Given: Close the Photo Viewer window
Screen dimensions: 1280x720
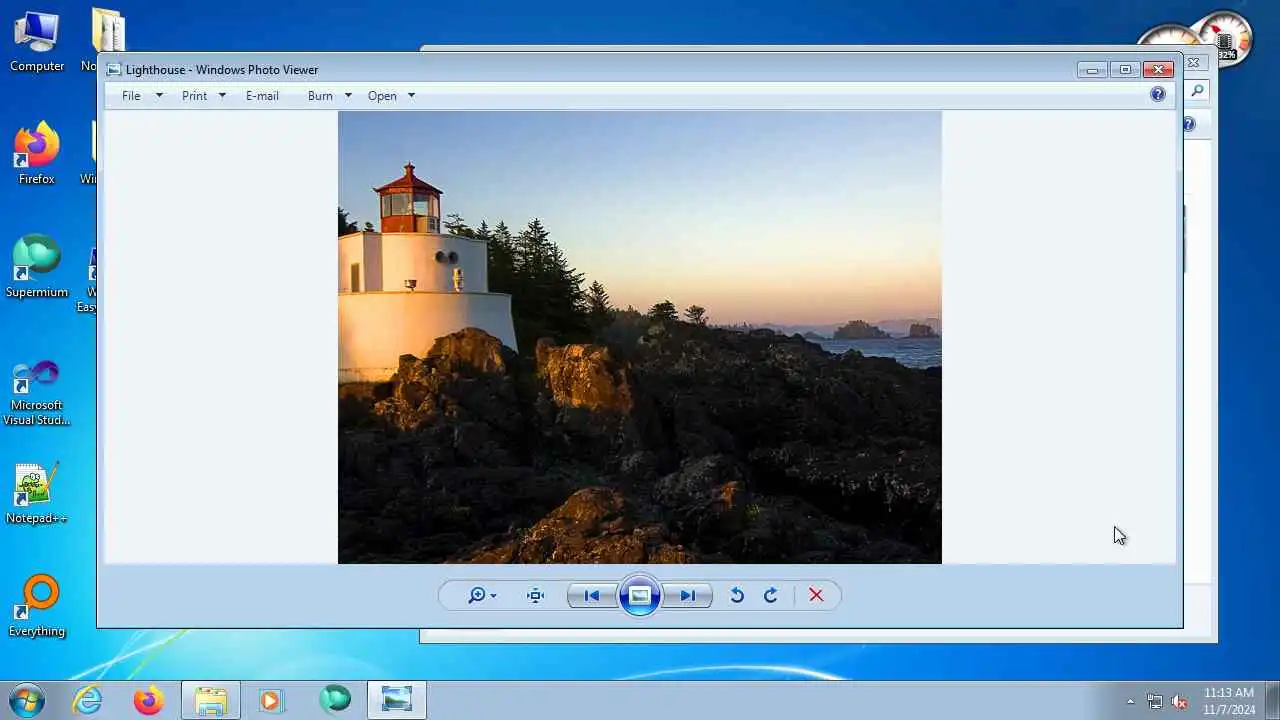Looking at the screenshot, I should [x=1158, y=69].
